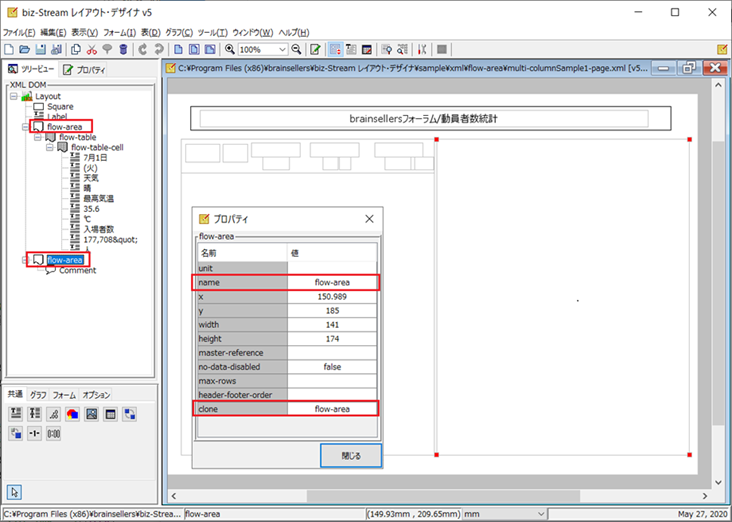The width and height of the screenshot is (732, 522).
Task: Select the shapes tool with red circle
Action: point(72,414)
